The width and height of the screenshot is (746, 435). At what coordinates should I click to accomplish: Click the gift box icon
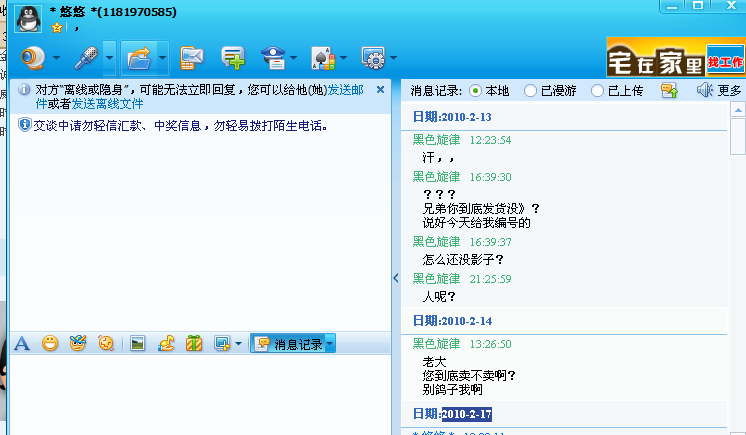click(194, 343)
